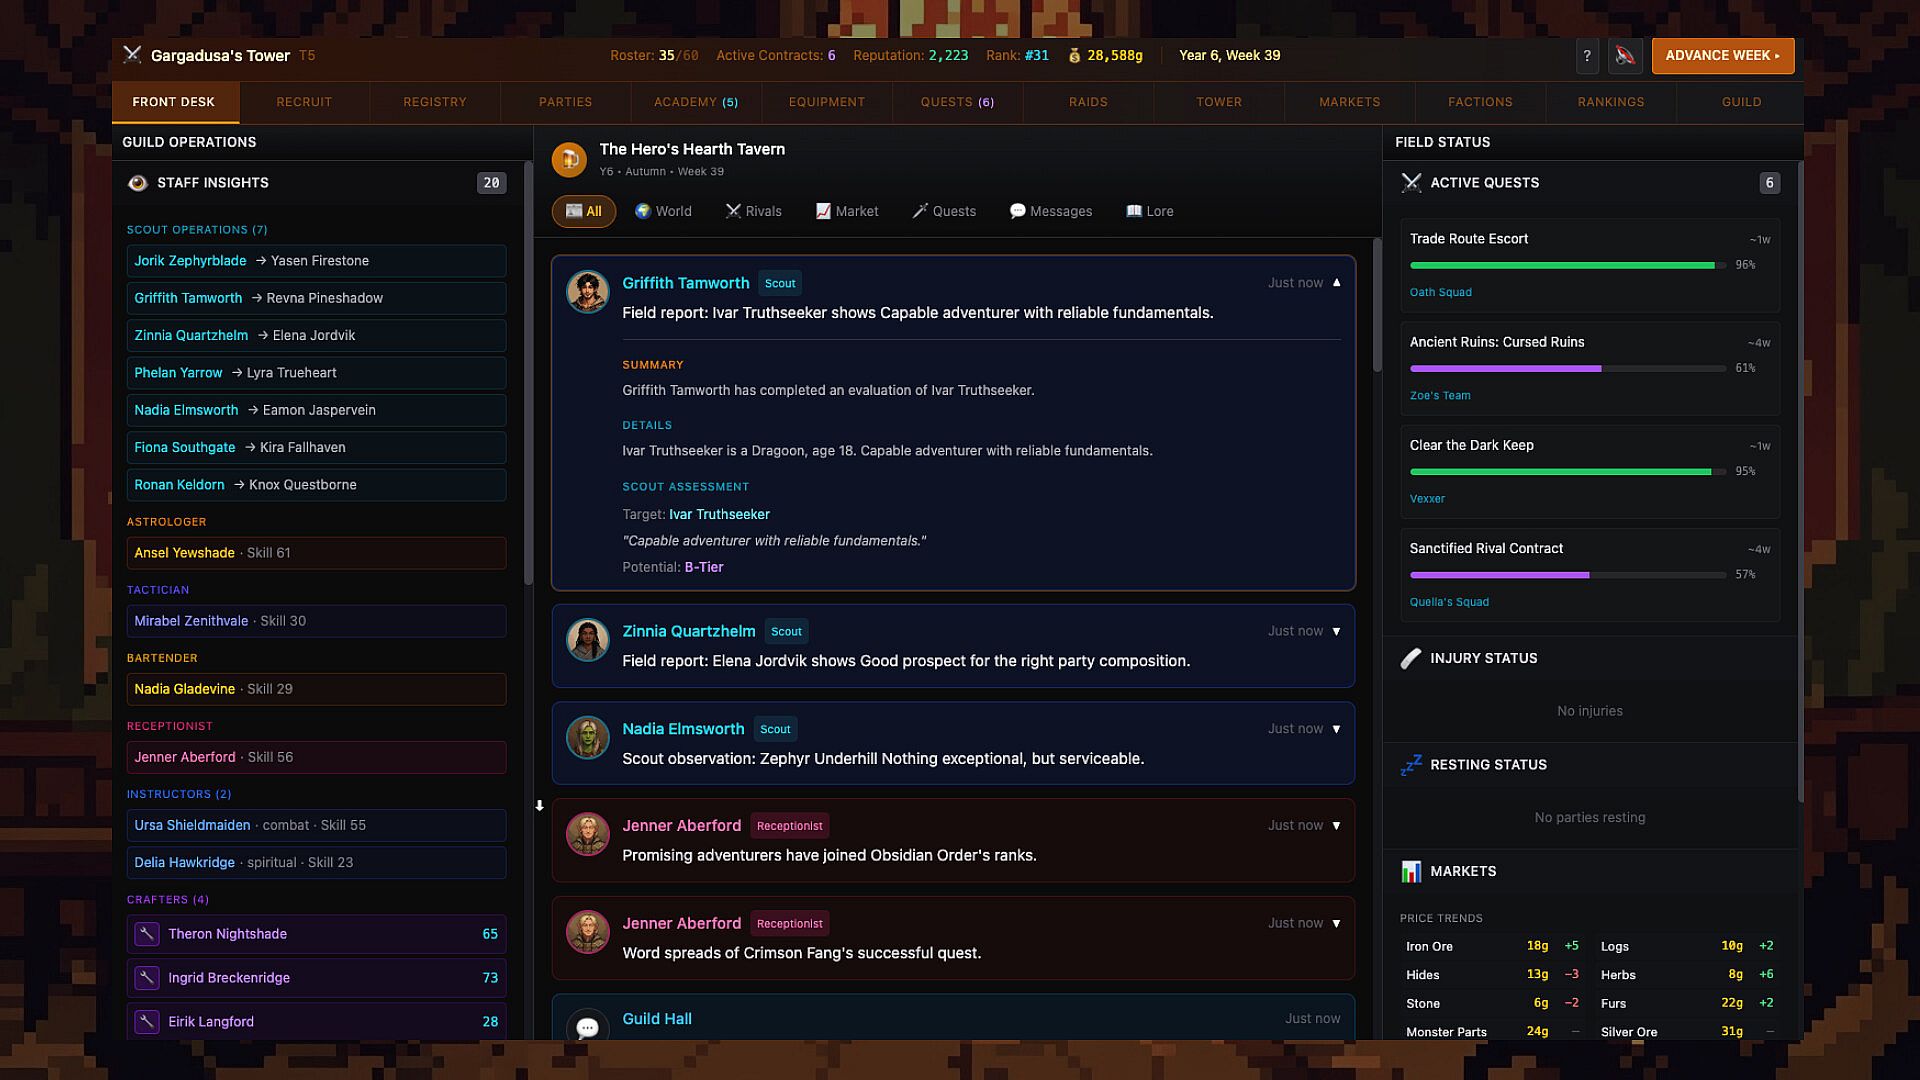Open the Rankings tab
This screenshot has height=1080, width=1920.
coord(1610,102)
